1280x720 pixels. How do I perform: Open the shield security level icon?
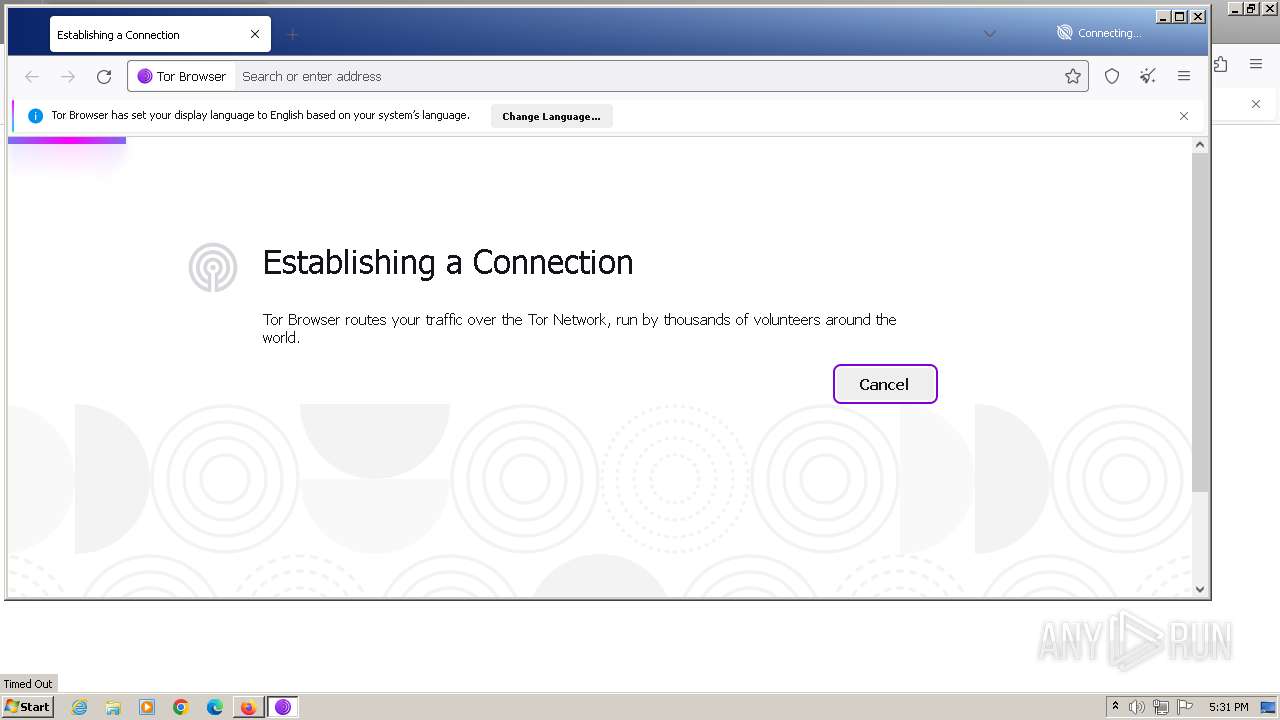(x=1112, y=76)
